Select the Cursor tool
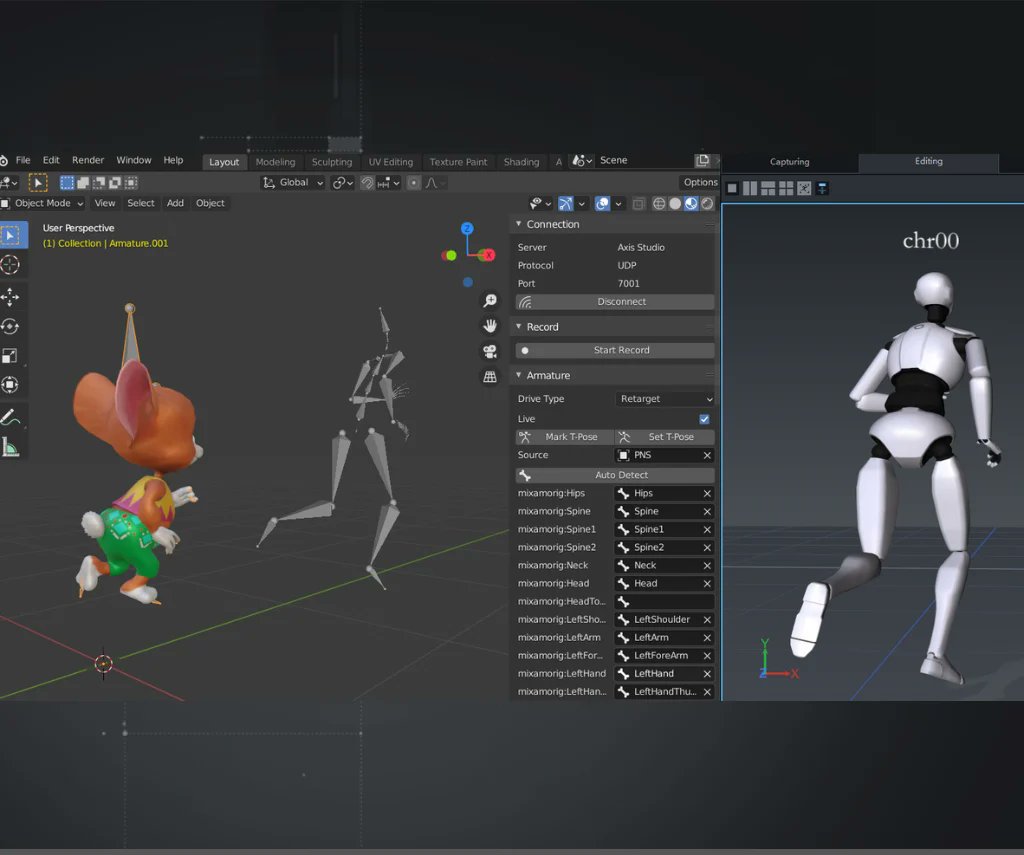This screenshot has height=855, width=1024. coord(10,265)
